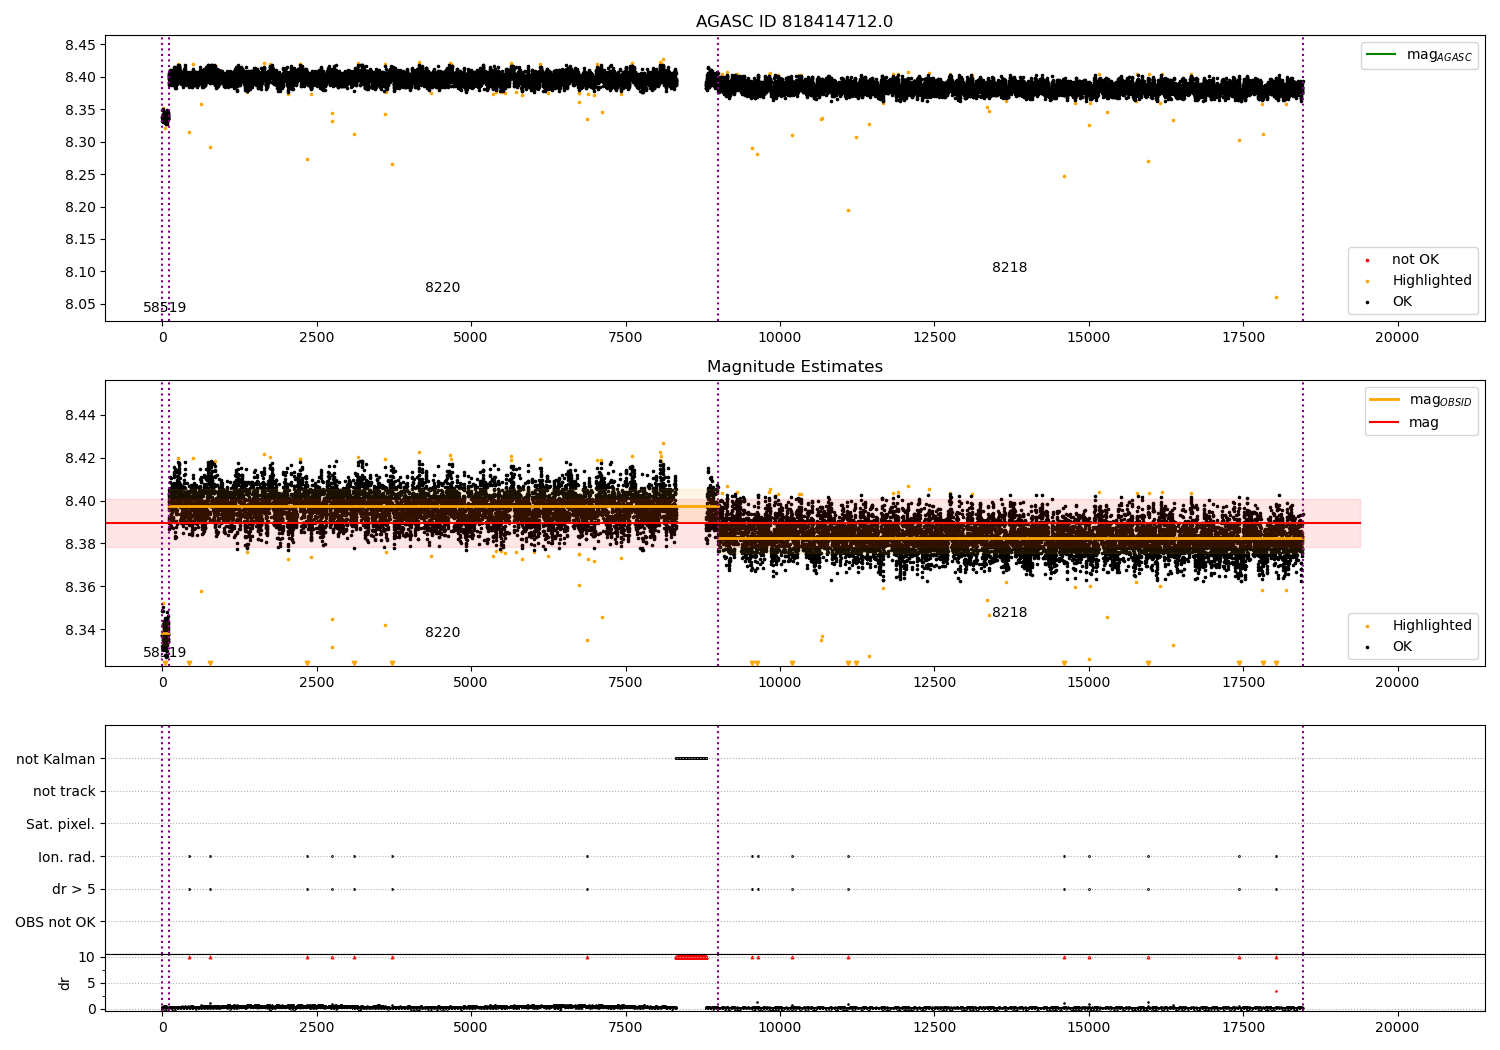Viewport: 1500px width, 1050px height.
Task: Click the '8.42' y-axis tick in middle plot
Action: click(x=79, y=459)
